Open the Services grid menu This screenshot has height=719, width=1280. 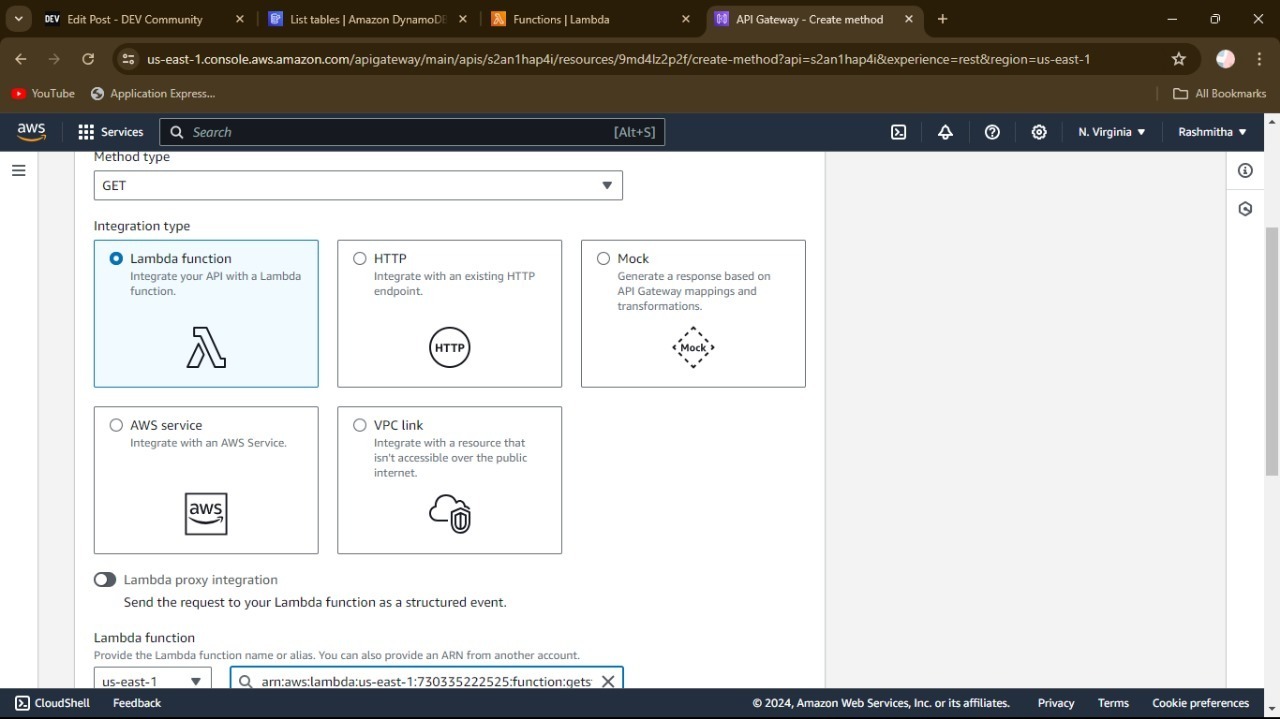(x=86, y=132)
